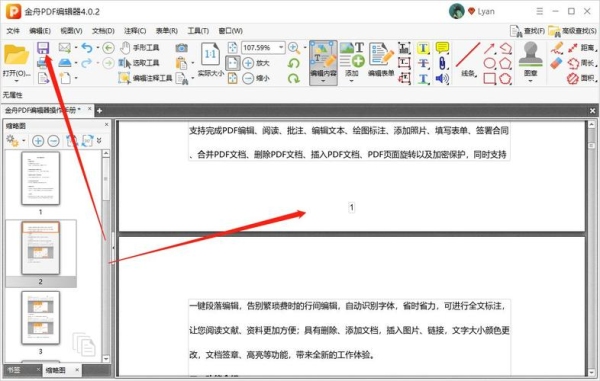
Task: Select the paperclip attachment icon
Action: pyautogui.click(x=442, y=63)
